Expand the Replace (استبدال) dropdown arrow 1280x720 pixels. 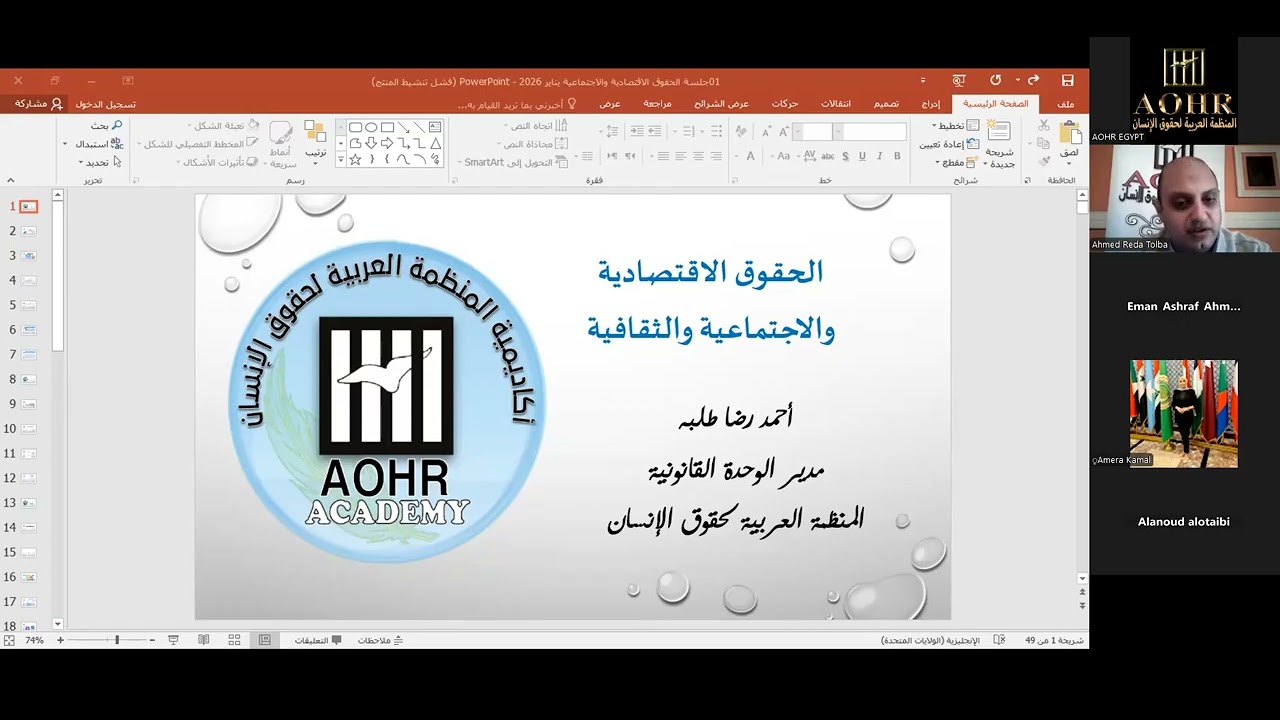pyautogui.click(x=65, y=144)
